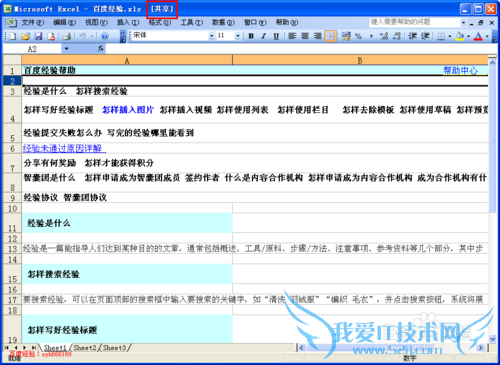Select column A header
The image size is (500, 365).
click(x=127, y=60)
